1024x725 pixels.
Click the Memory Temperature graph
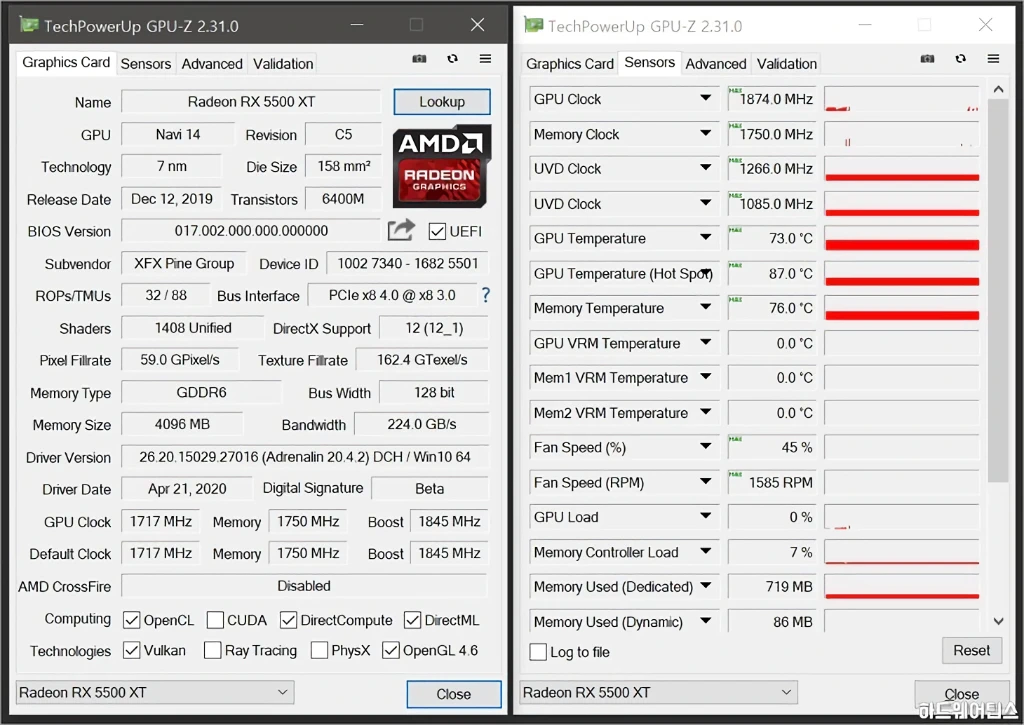902,308
